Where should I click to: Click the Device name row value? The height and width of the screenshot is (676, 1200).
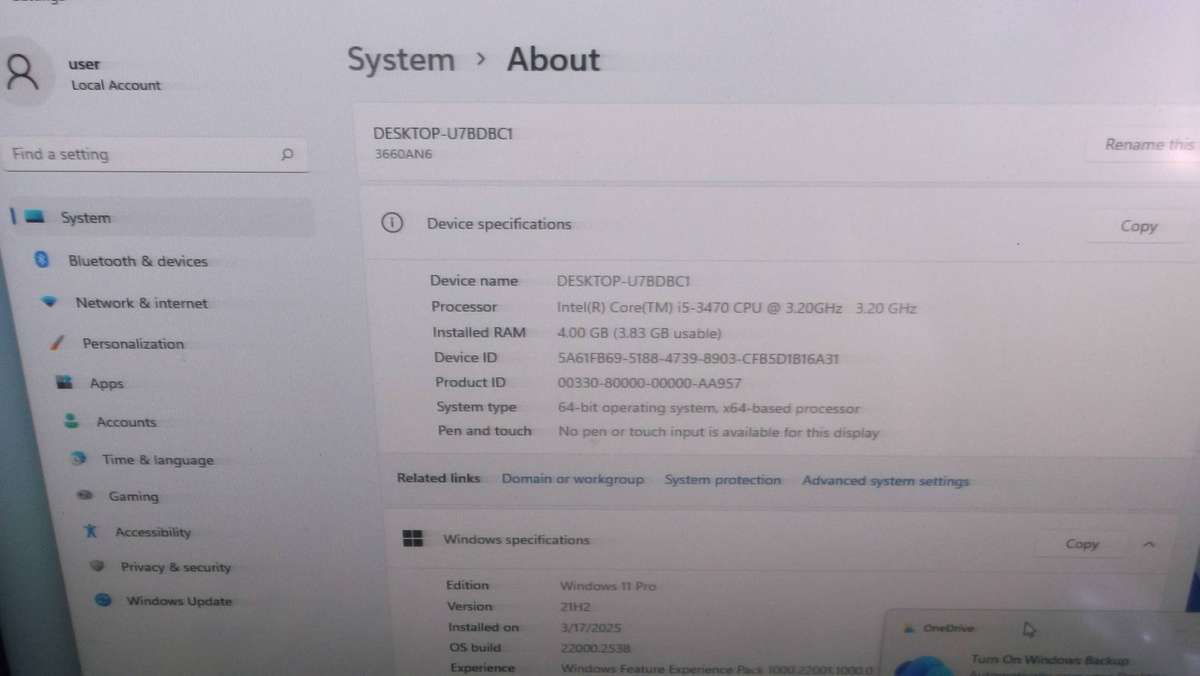pos(624,281)
